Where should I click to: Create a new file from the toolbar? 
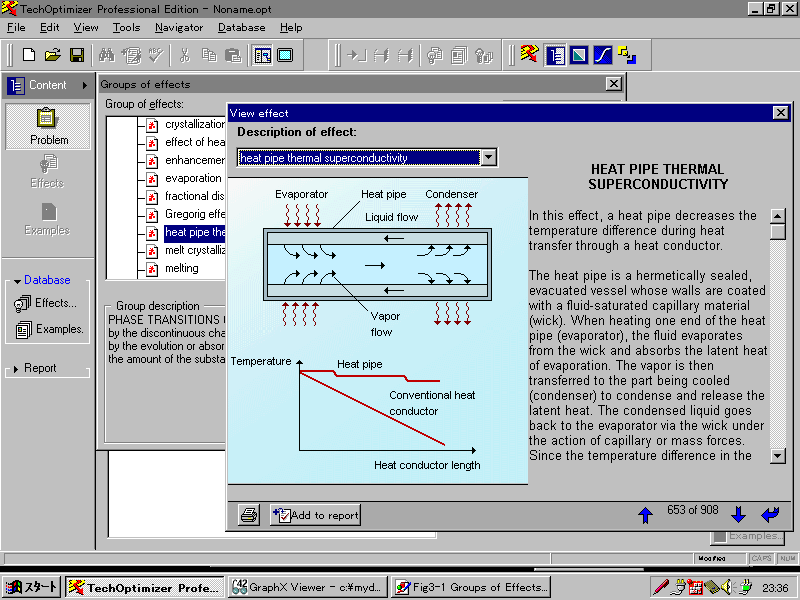pos(29,55)
